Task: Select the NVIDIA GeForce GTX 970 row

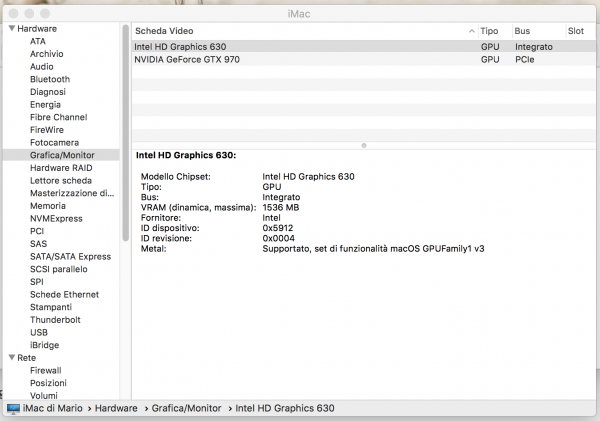Action: pyautogui.click(x=300, y=60)
